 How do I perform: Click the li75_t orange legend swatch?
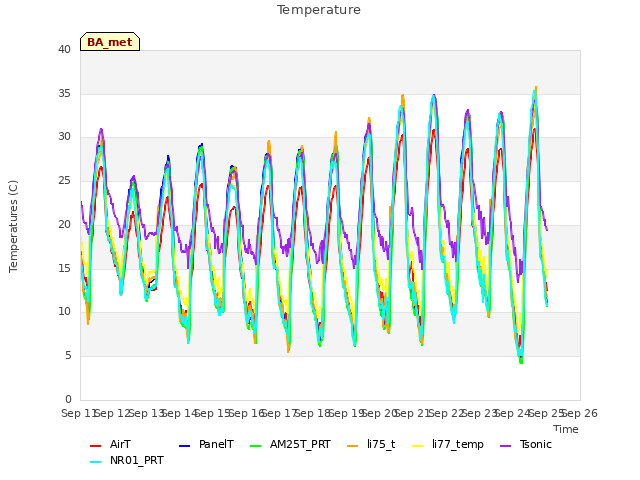[352, 446]
